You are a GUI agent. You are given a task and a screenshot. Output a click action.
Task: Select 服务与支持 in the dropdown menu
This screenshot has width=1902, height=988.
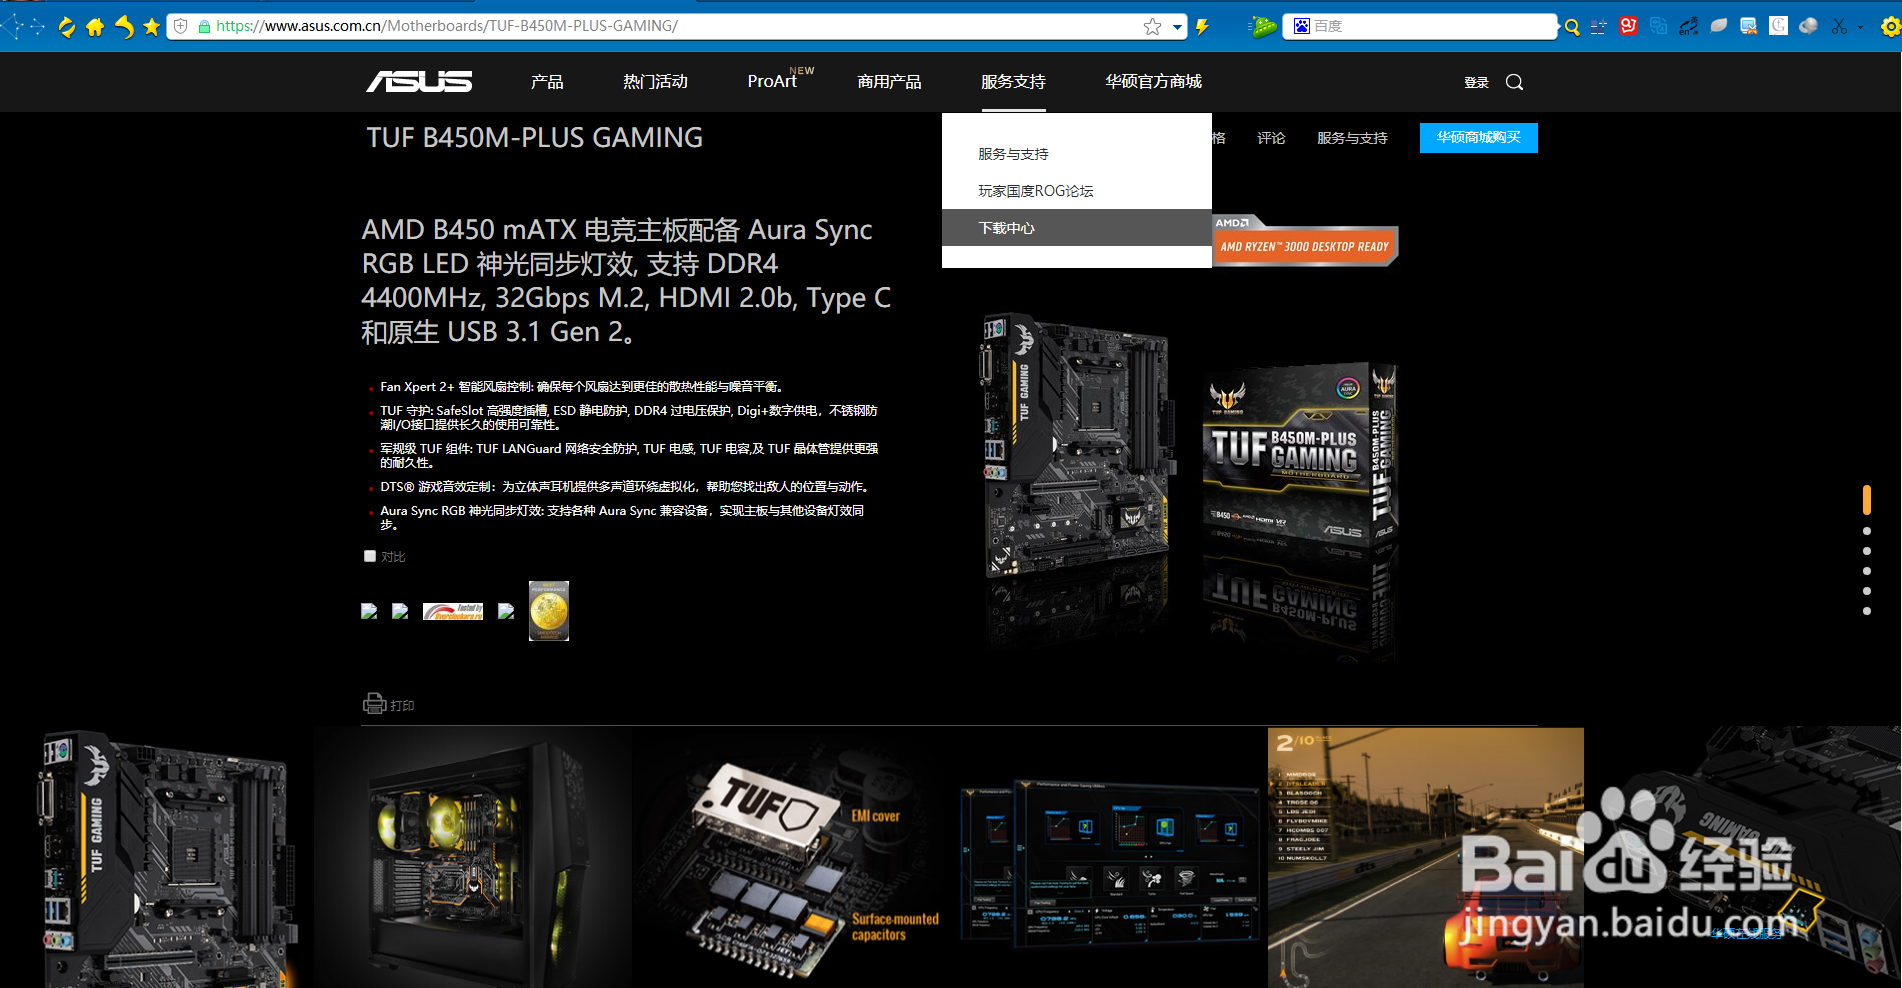[x=1077, y=154]
